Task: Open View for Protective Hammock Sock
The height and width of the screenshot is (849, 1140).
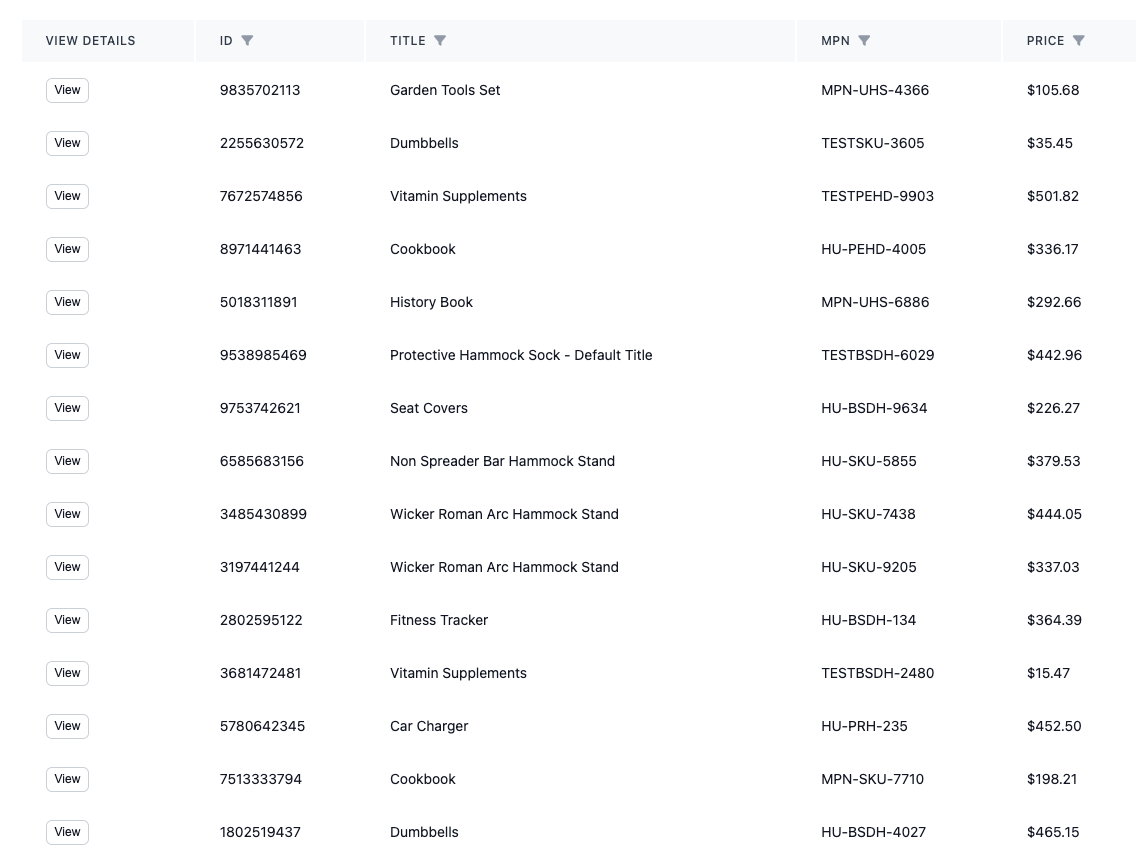Action: point(68,355)
